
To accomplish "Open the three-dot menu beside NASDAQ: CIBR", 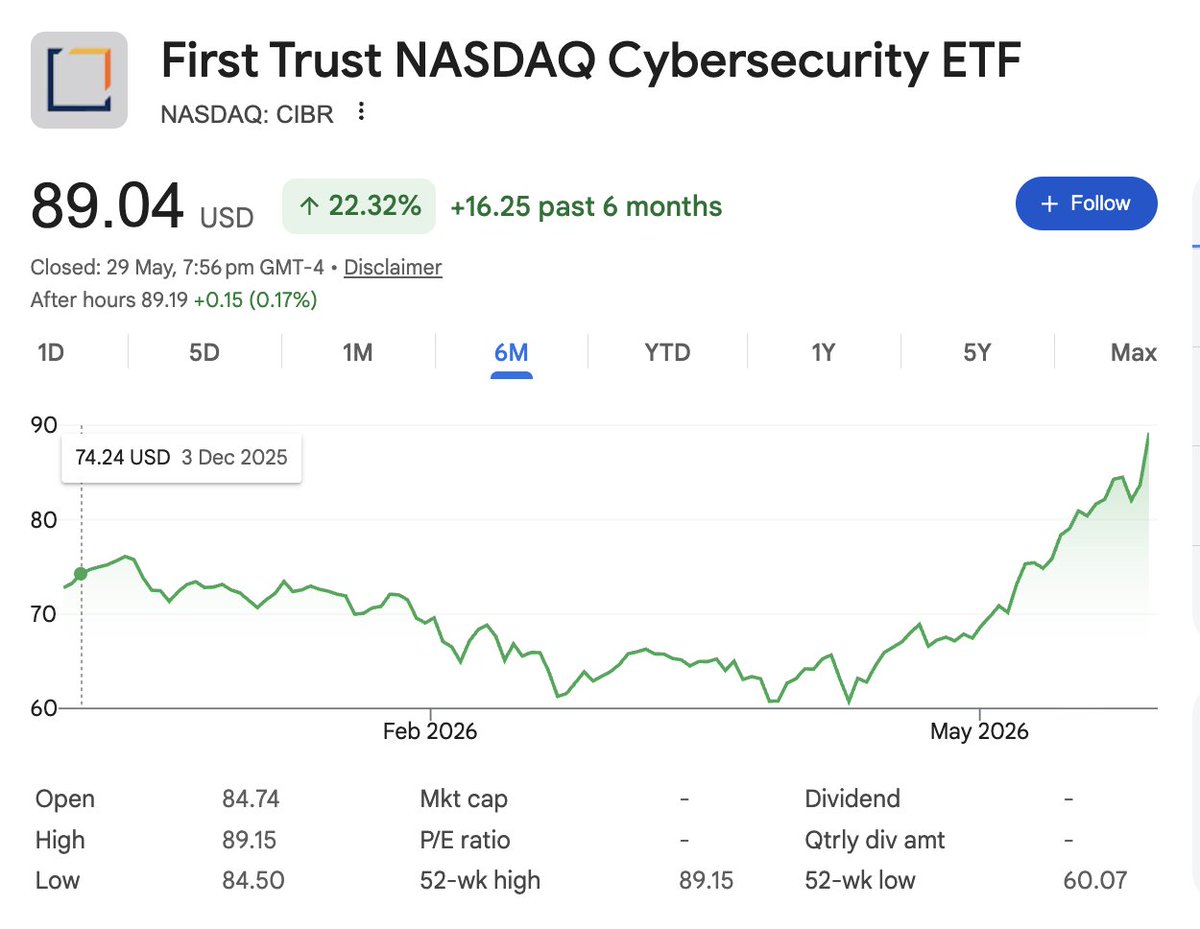I will pyautogui.click(x=362, y=112).
